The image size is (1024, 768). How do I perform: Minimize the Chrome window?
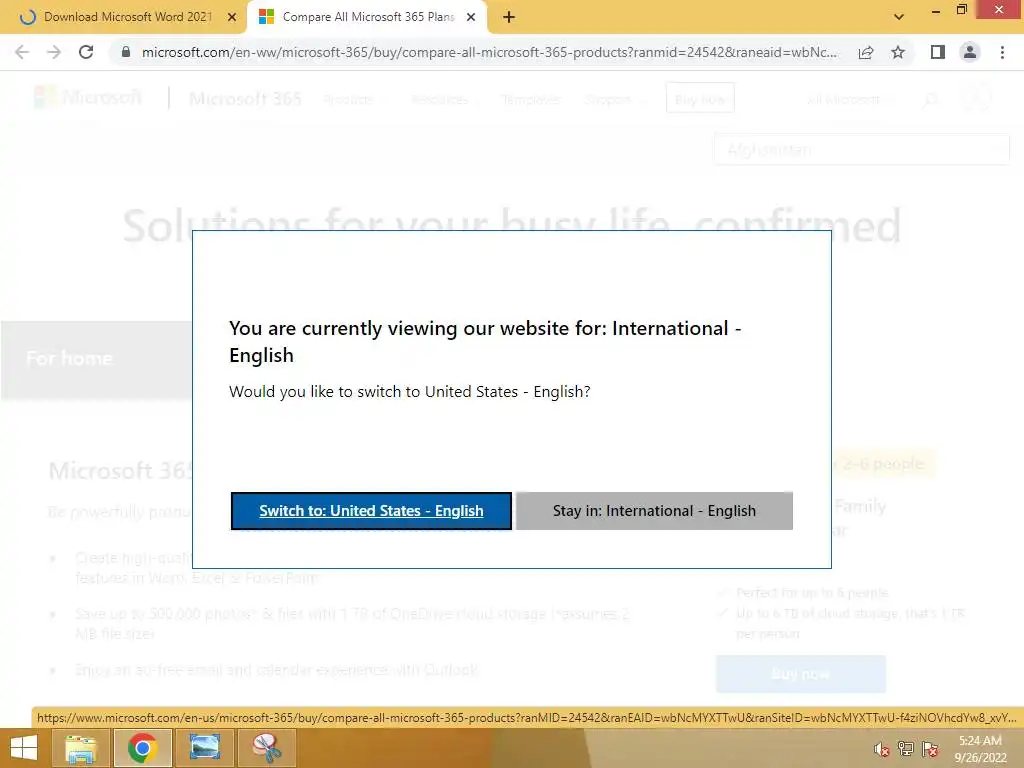pos(936,10)
